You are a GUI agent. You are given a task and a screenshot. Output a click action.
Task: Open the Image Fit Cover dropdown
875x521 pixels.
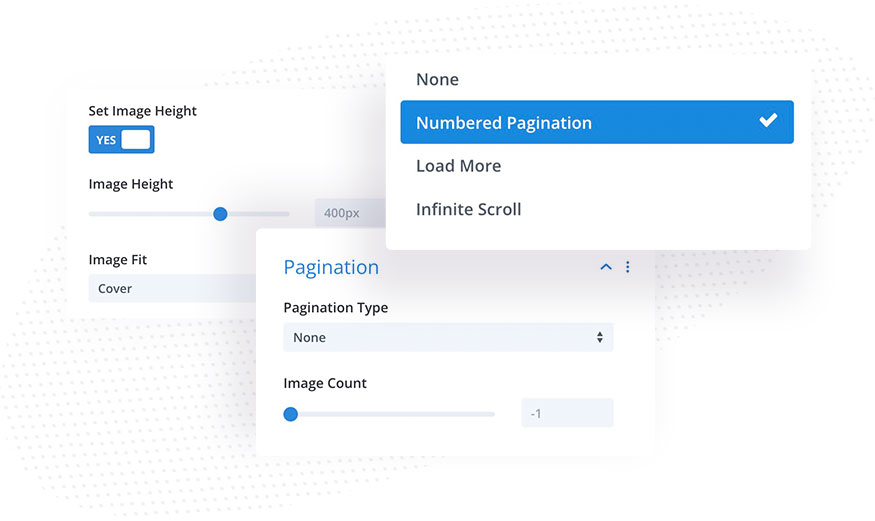pyautogui.click(x=172, y=288)
